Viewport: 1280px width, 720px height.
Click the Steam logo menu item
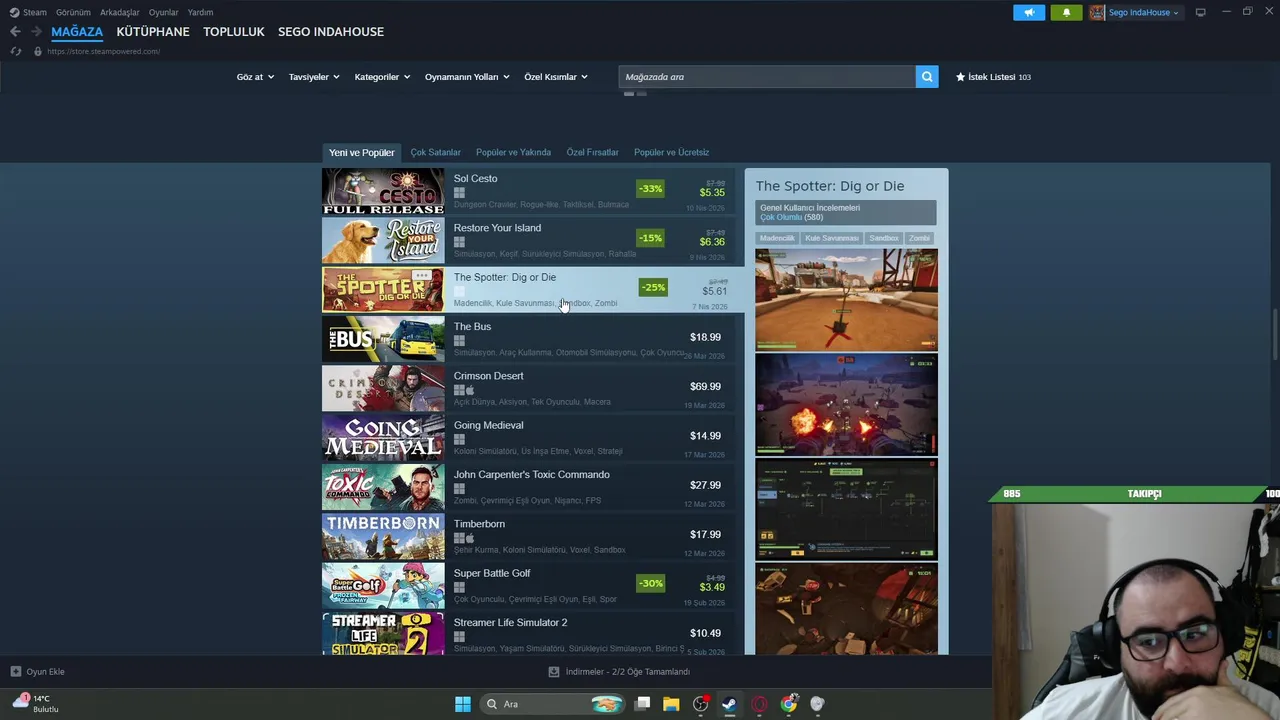28,12
